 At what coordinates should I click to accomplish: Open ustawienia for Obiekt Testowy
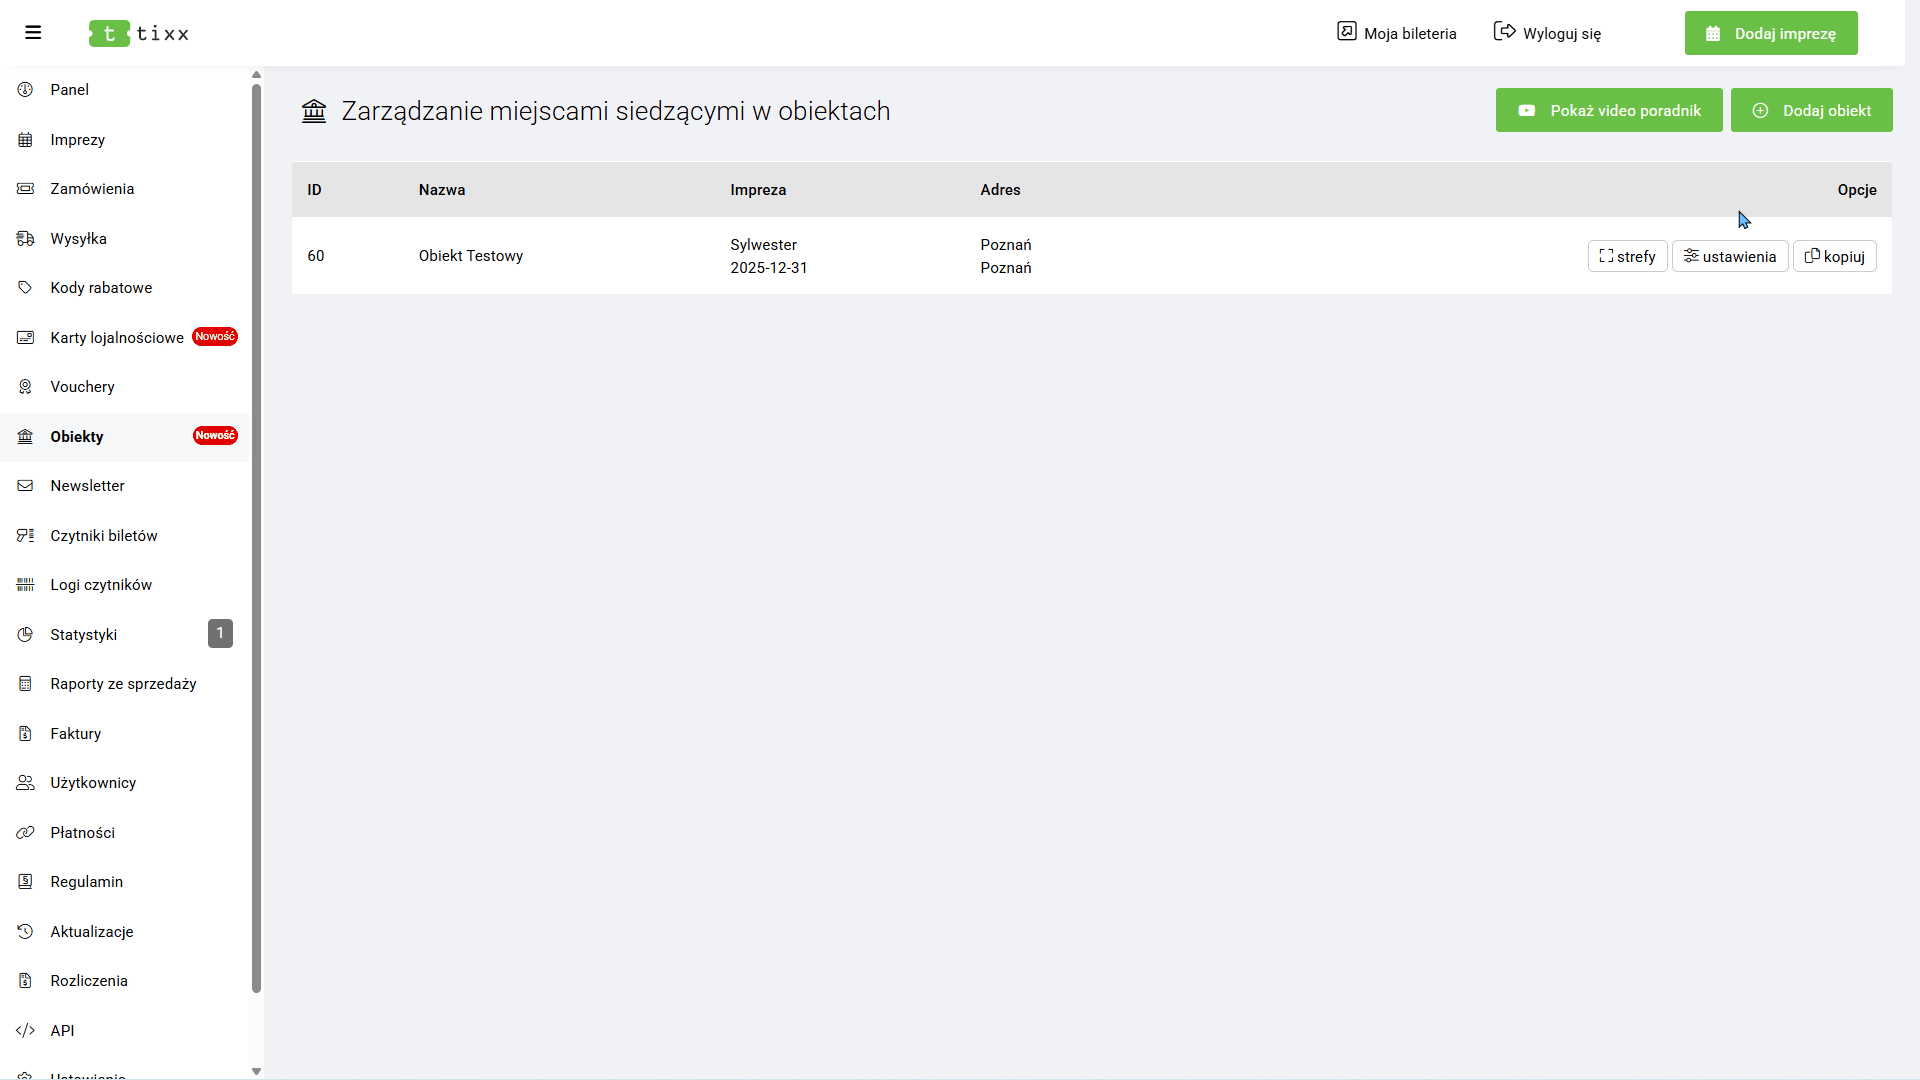coord(1729,257)
